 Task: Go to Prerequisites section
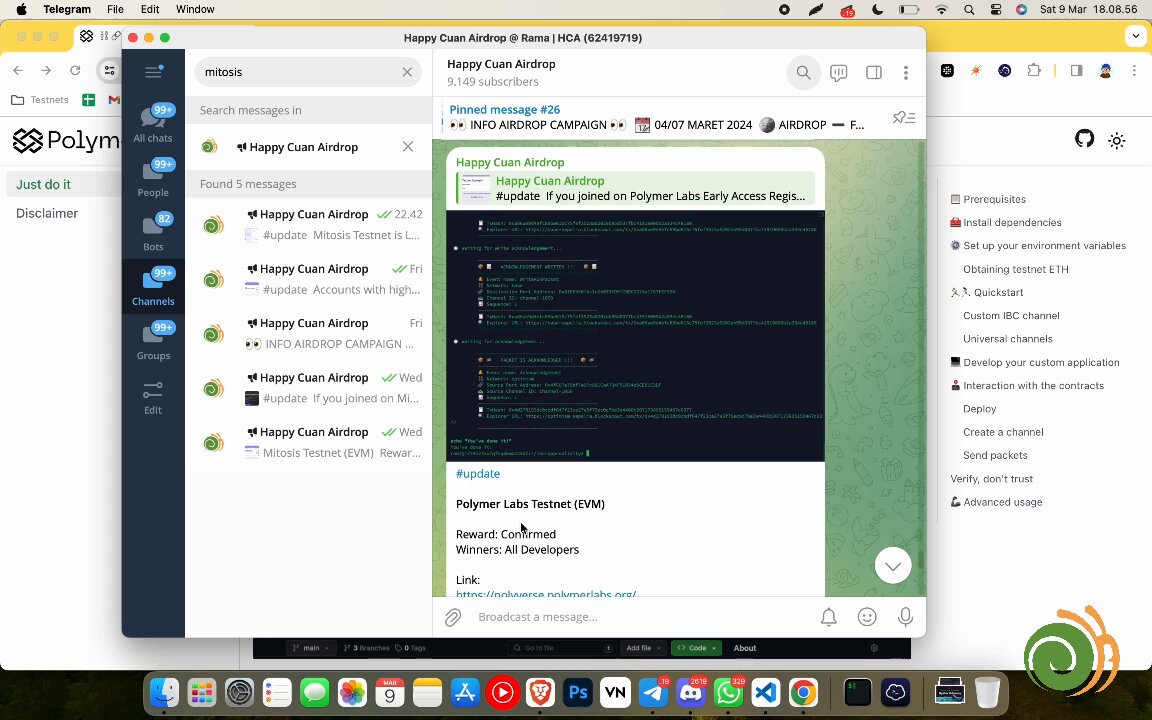988,199
